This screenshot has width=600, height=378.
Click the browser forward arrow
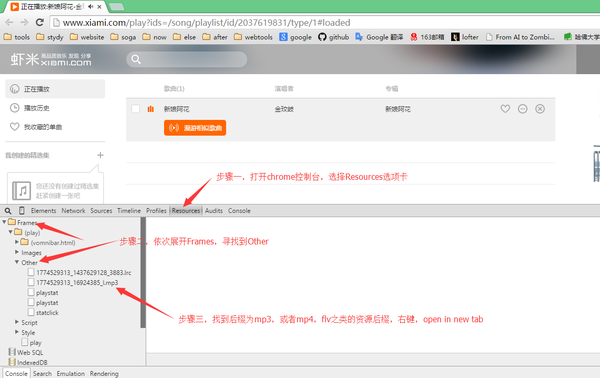pyautogui.click(x=24, y=23)
